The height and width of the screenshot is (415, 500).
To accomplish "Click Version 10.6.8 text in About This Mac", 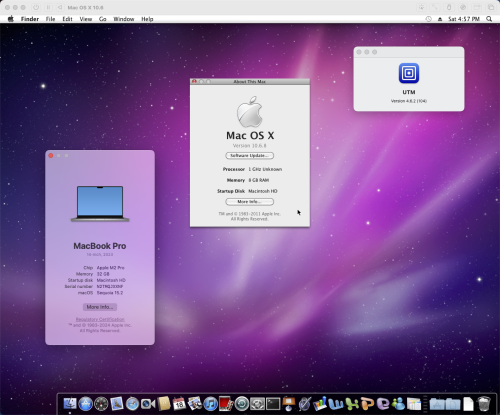I will [249, 146].
